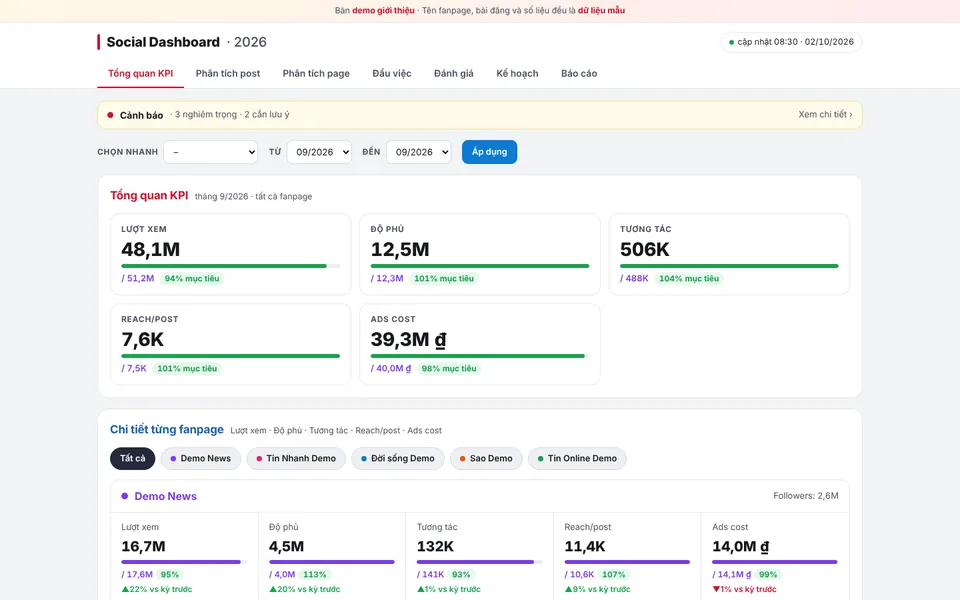Click the green update status dot

(x=731, y=42)
